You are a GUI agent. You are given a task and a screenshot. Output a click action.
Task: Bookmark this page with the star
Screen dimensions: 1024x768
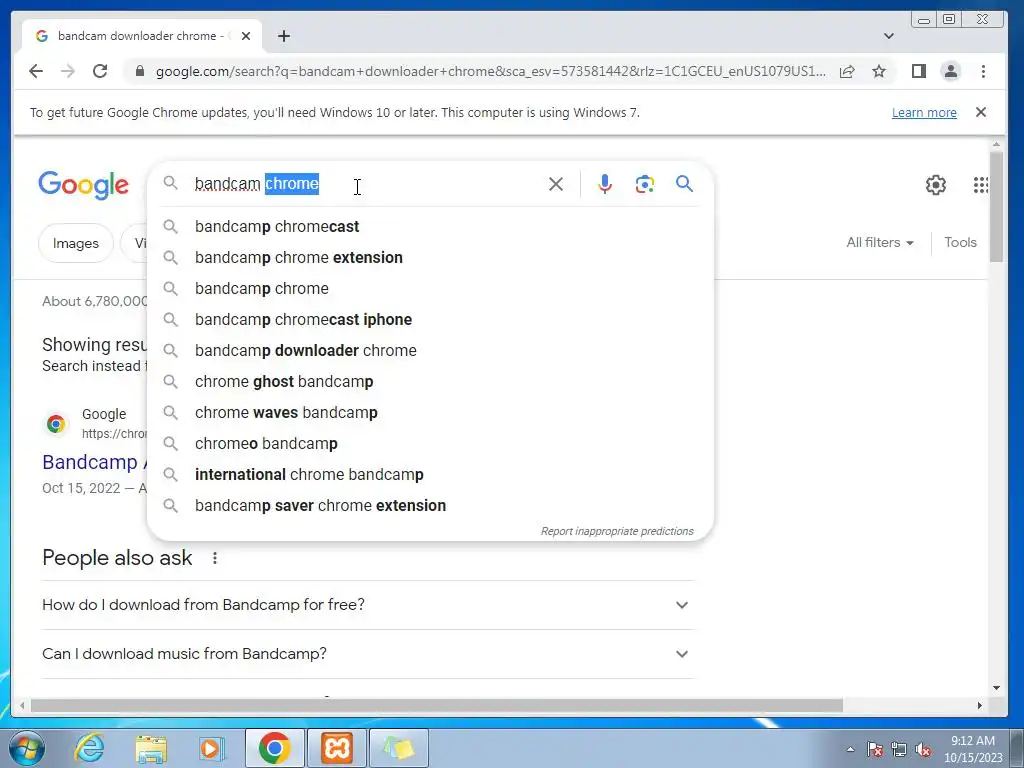(879, 71)
